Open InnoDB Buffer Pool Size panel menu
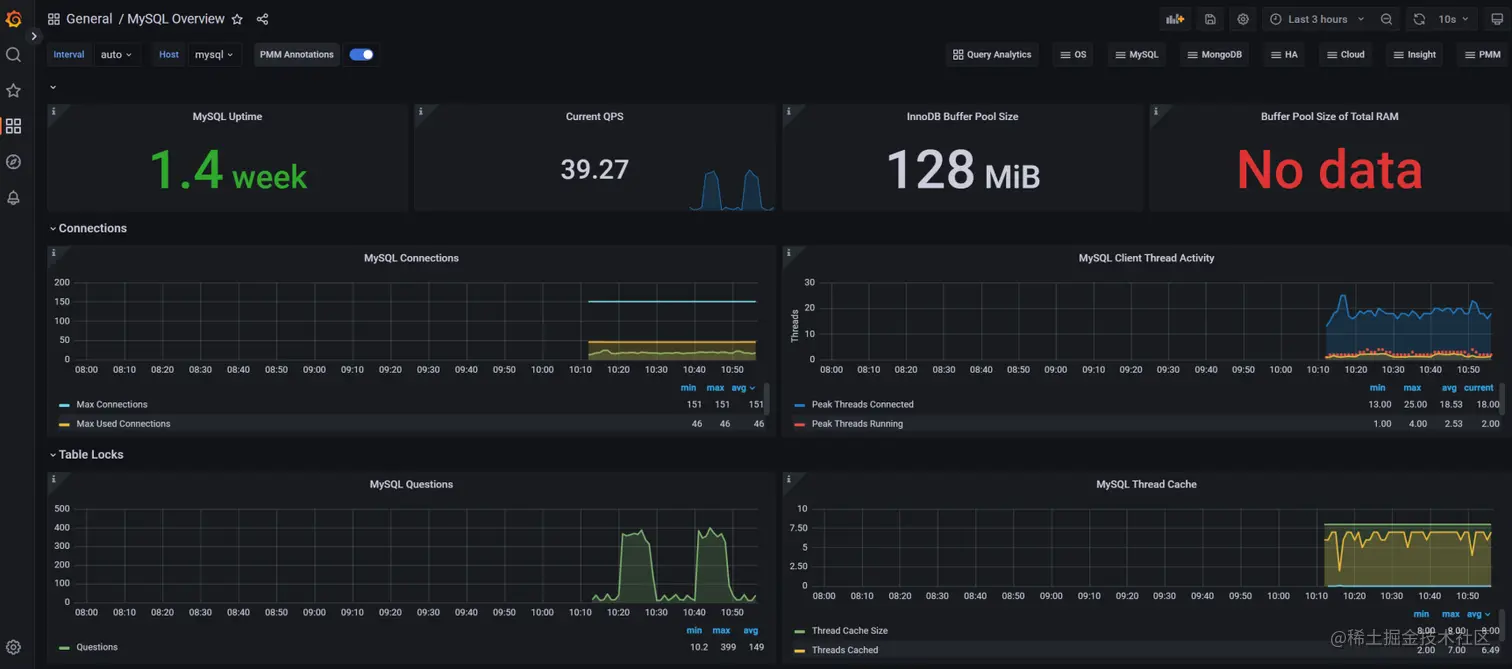Image resolution: width=1512 pixels, height=669 pixels. tap(962, 117)
